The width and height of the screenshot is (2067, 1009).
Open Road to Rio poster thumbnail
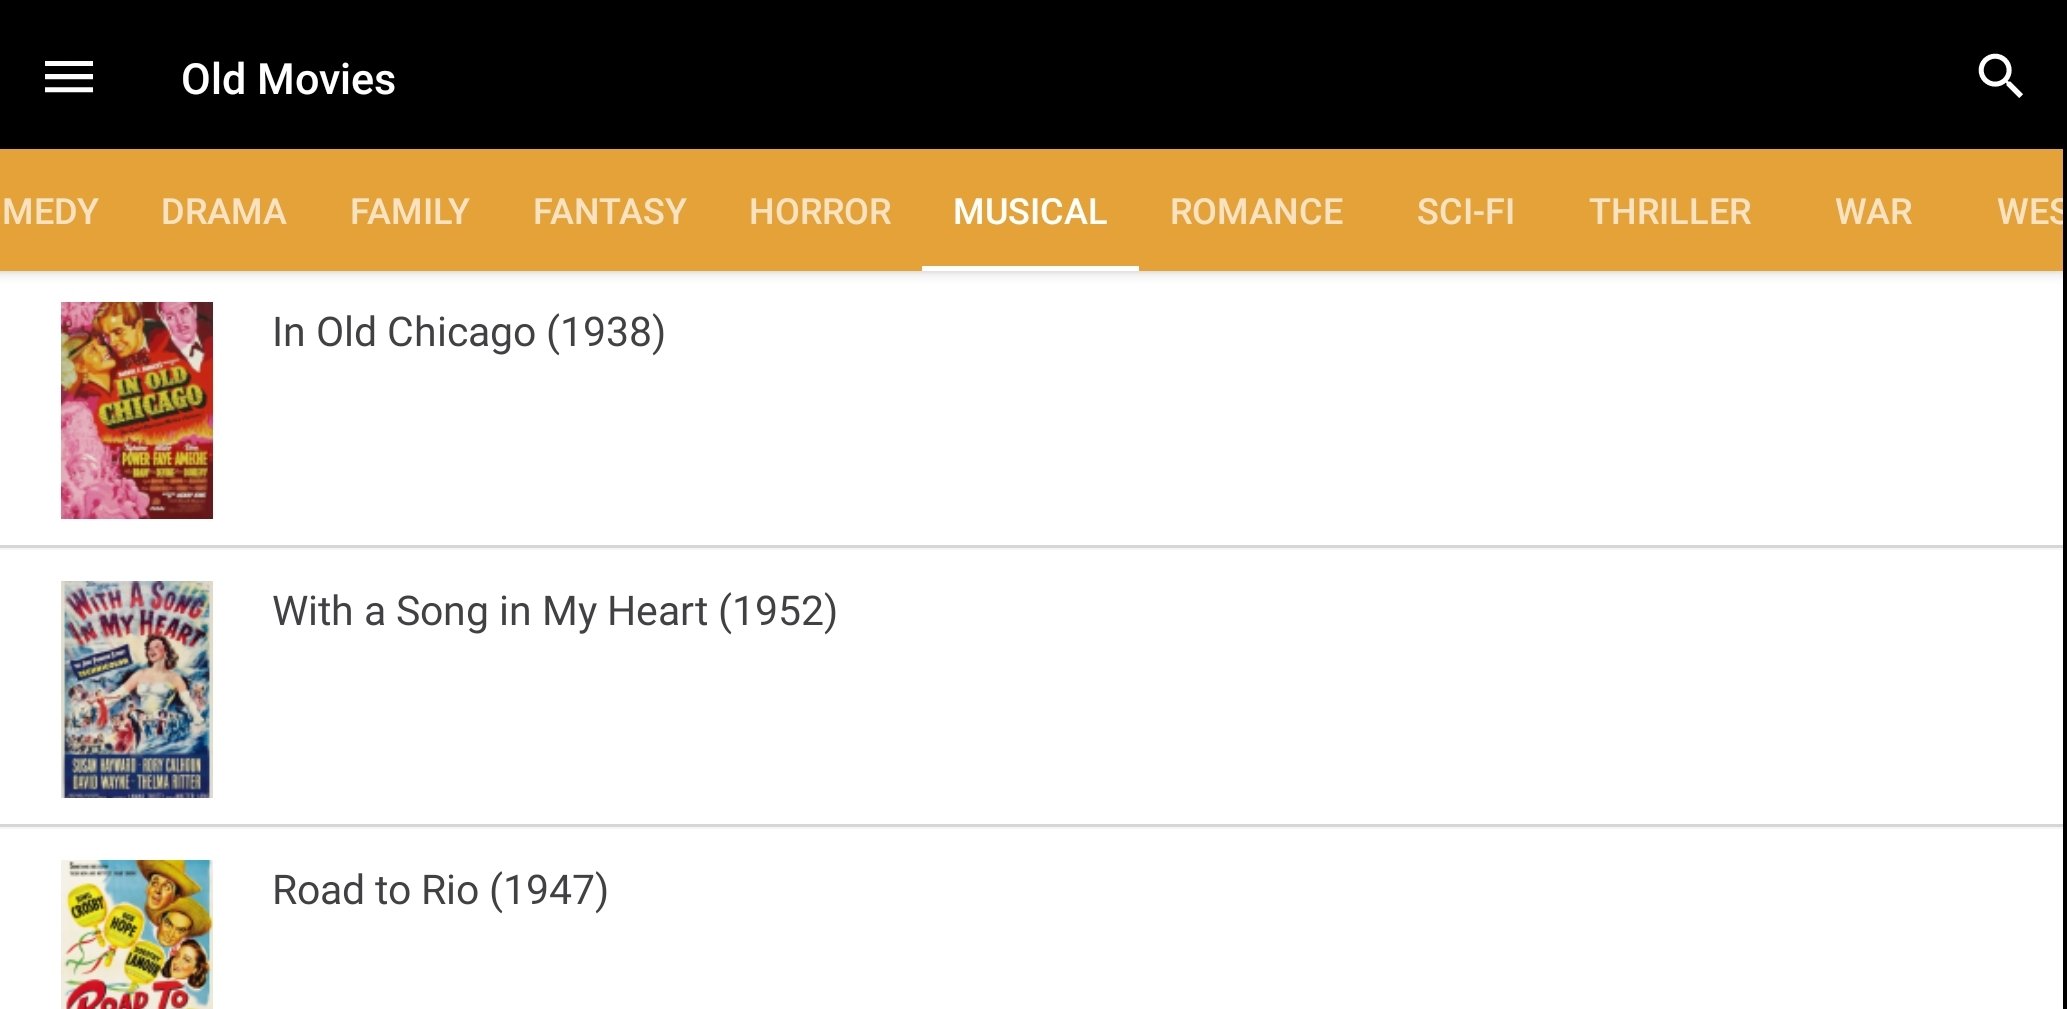coord(137,934)
